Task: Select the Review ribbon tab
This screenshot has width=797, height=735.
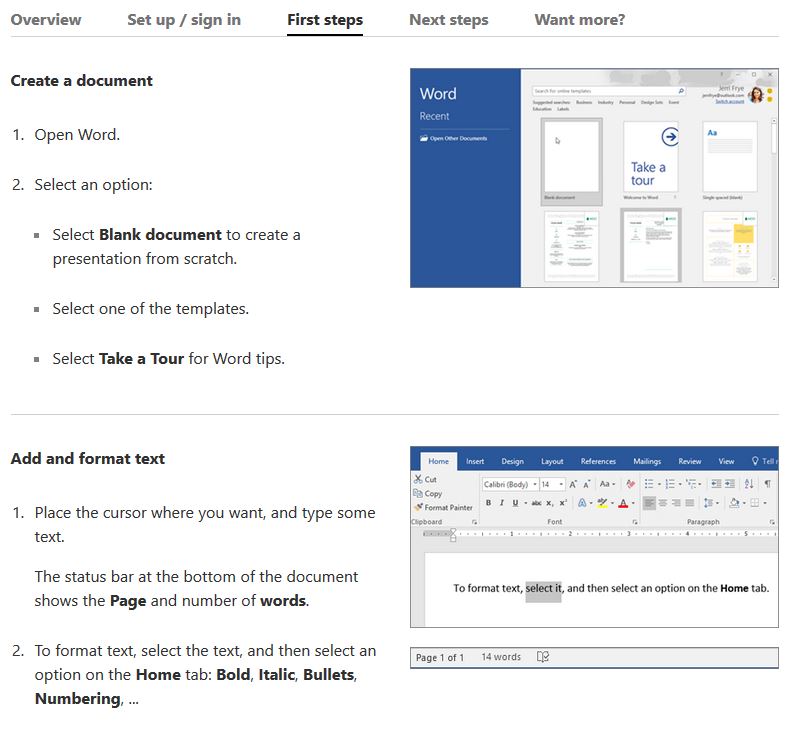Action: tap(690, 462)
